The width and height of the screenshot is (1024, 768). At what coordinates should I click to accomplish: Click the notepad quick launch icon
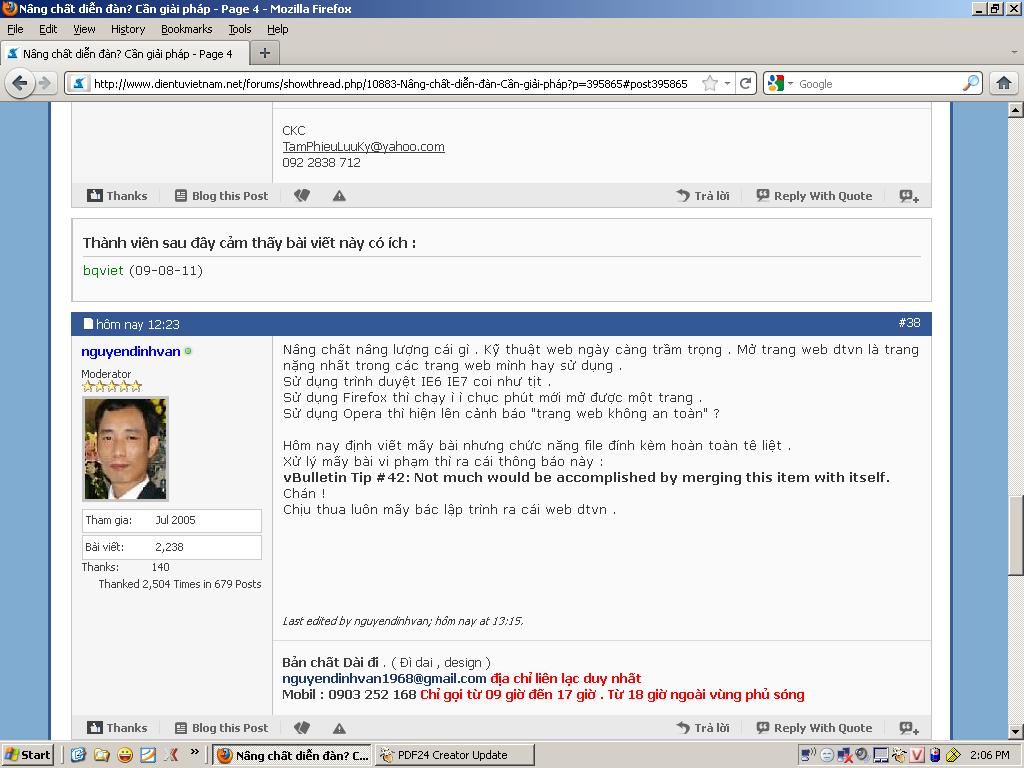(x=148, y=755)
